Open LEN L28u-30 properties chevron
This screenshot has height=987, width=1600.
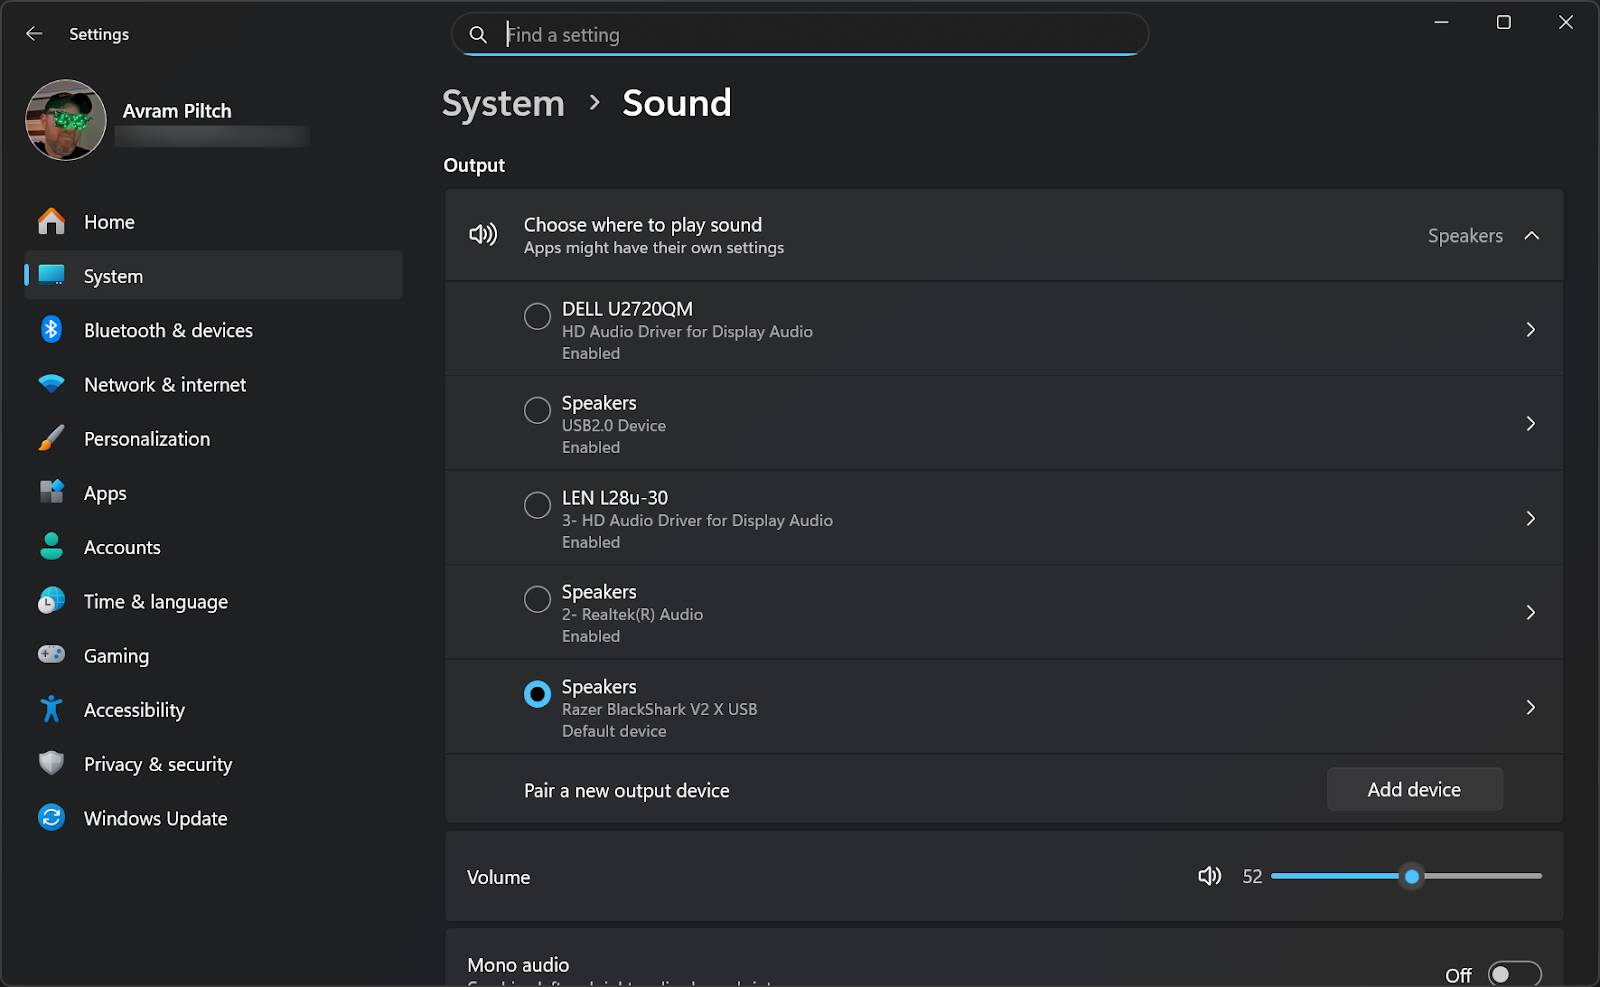click(x=1530, y=518)
